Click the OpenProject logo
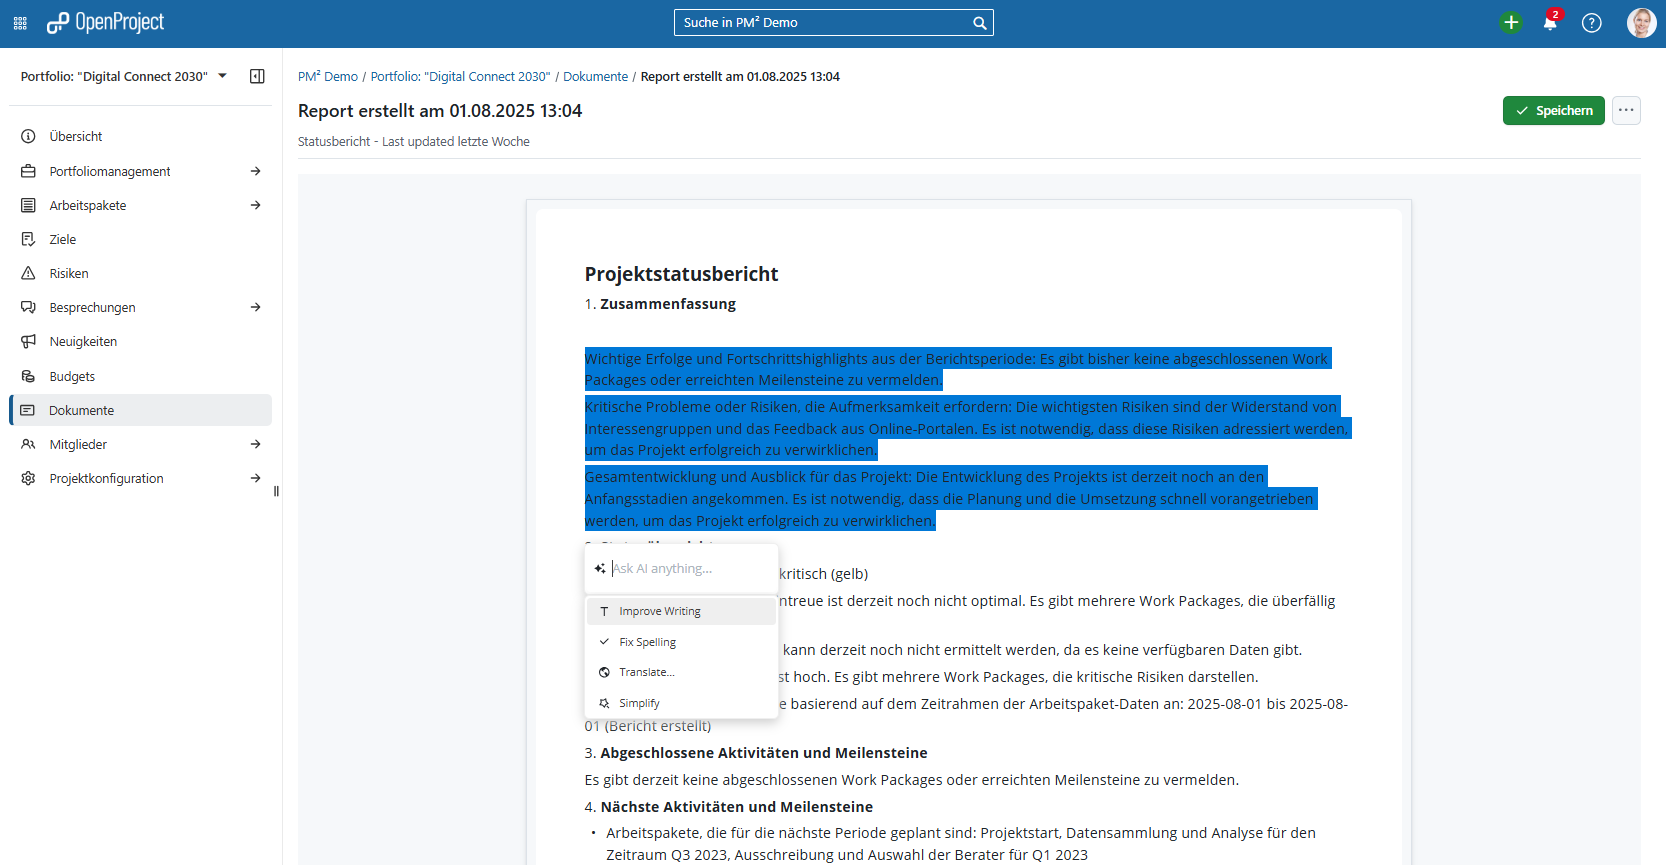The image size is (1666, 865). pos(106,23)
